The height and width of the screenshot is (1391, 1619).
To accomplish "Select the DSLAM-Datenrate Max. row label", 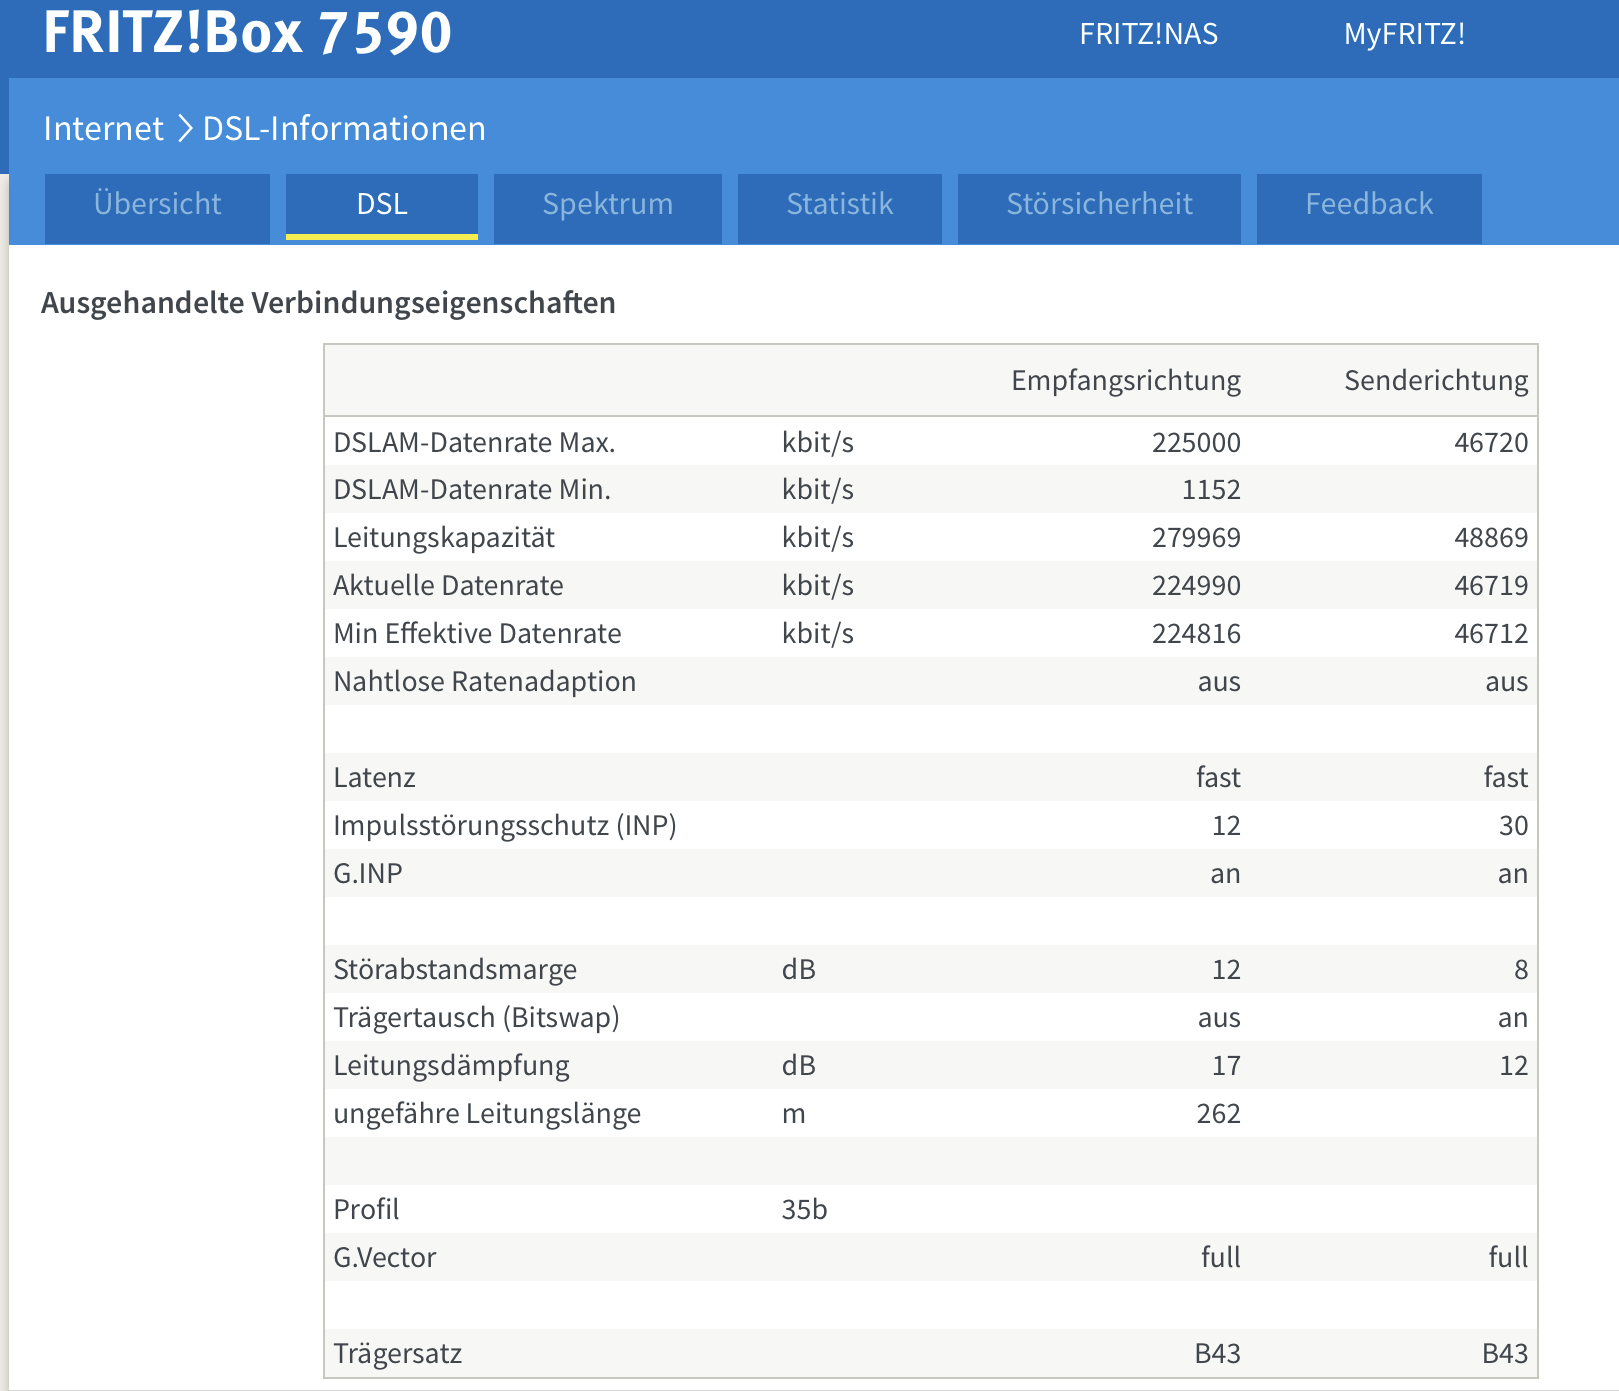I will [474, 442].
